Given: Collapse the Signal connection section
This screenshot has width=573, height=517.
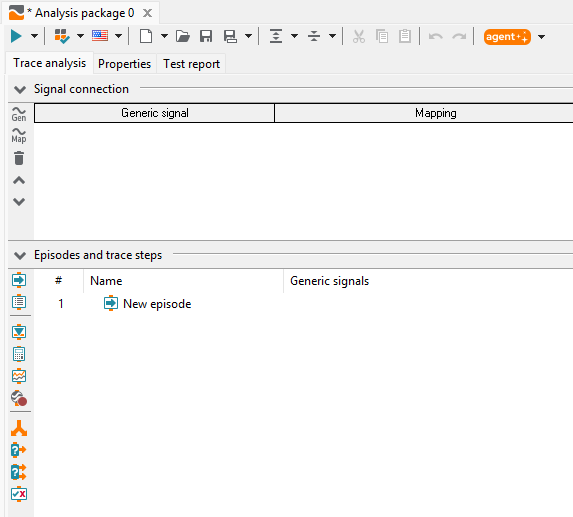Looking at the screenshot, I should point(20,89).
